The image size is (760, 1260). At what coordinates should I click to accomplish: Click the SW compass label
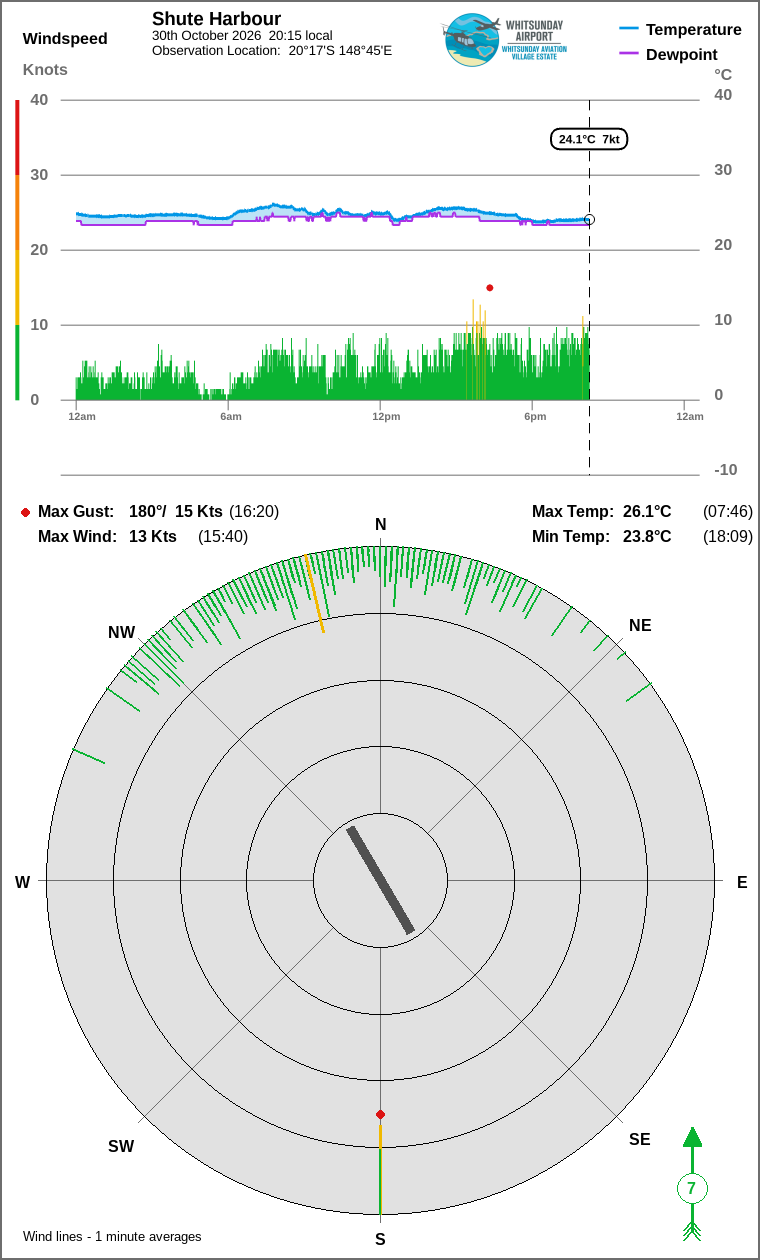point(121,1147)
